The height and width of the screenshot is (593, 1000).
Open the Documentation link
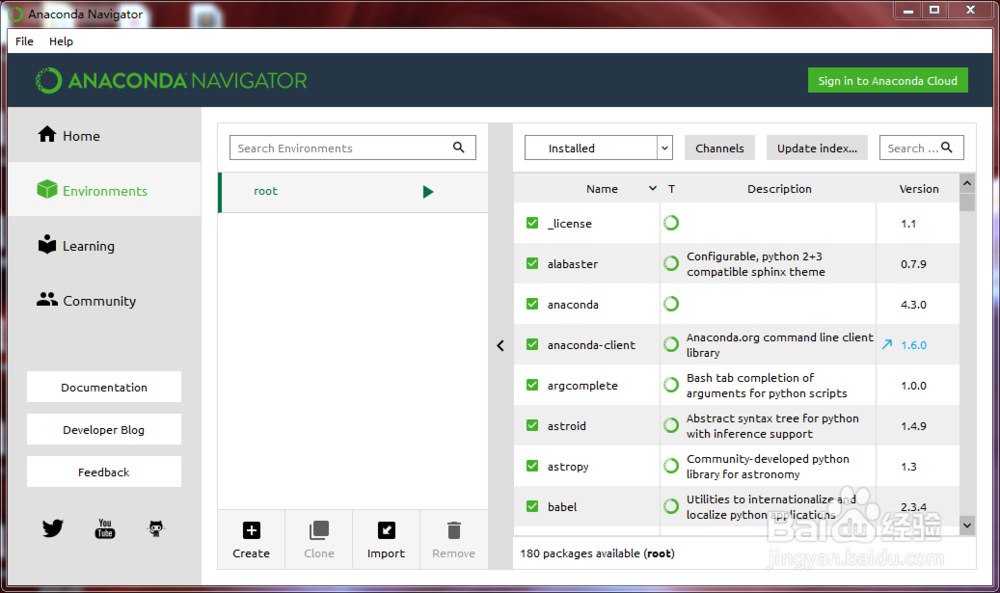[x=104, y=387]
